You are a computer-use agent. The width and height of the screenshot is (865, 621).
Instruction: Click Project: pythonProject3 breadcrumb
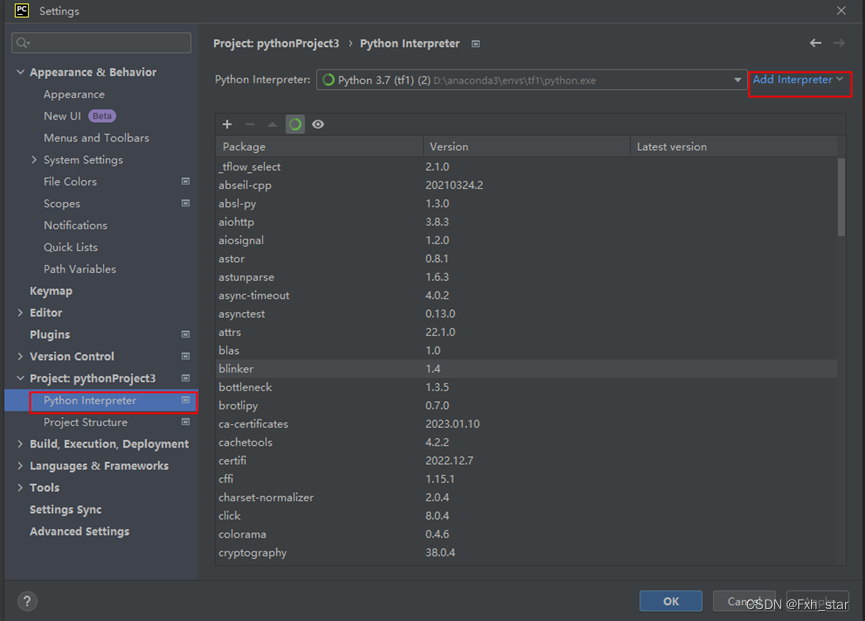pyautogui.click(x=276, y=44)
